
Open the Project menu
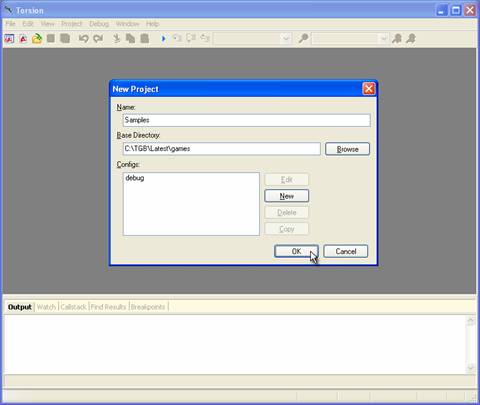tap(72, 24)
